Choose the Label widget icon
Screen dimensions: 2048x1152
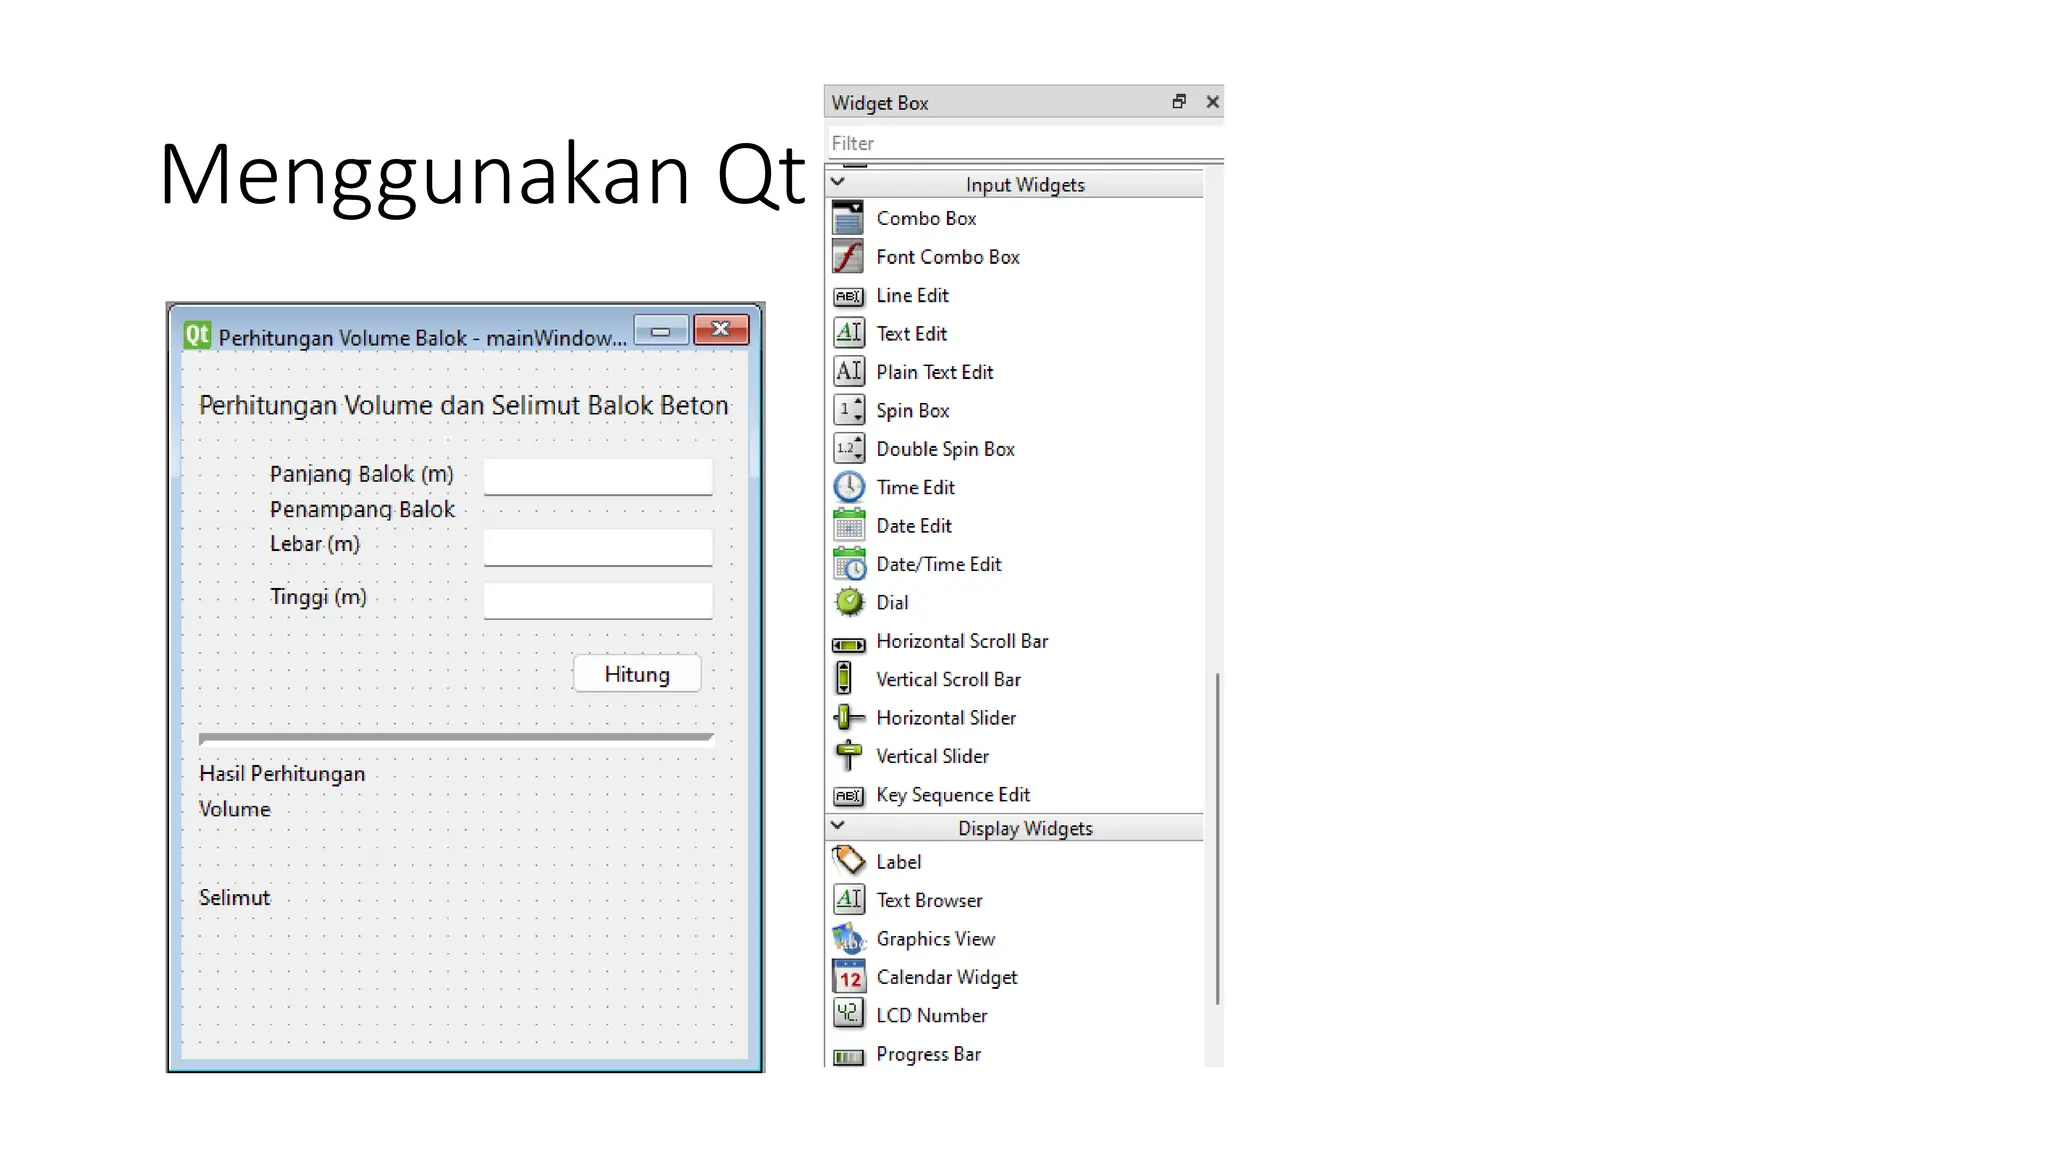tap(848, 861)
